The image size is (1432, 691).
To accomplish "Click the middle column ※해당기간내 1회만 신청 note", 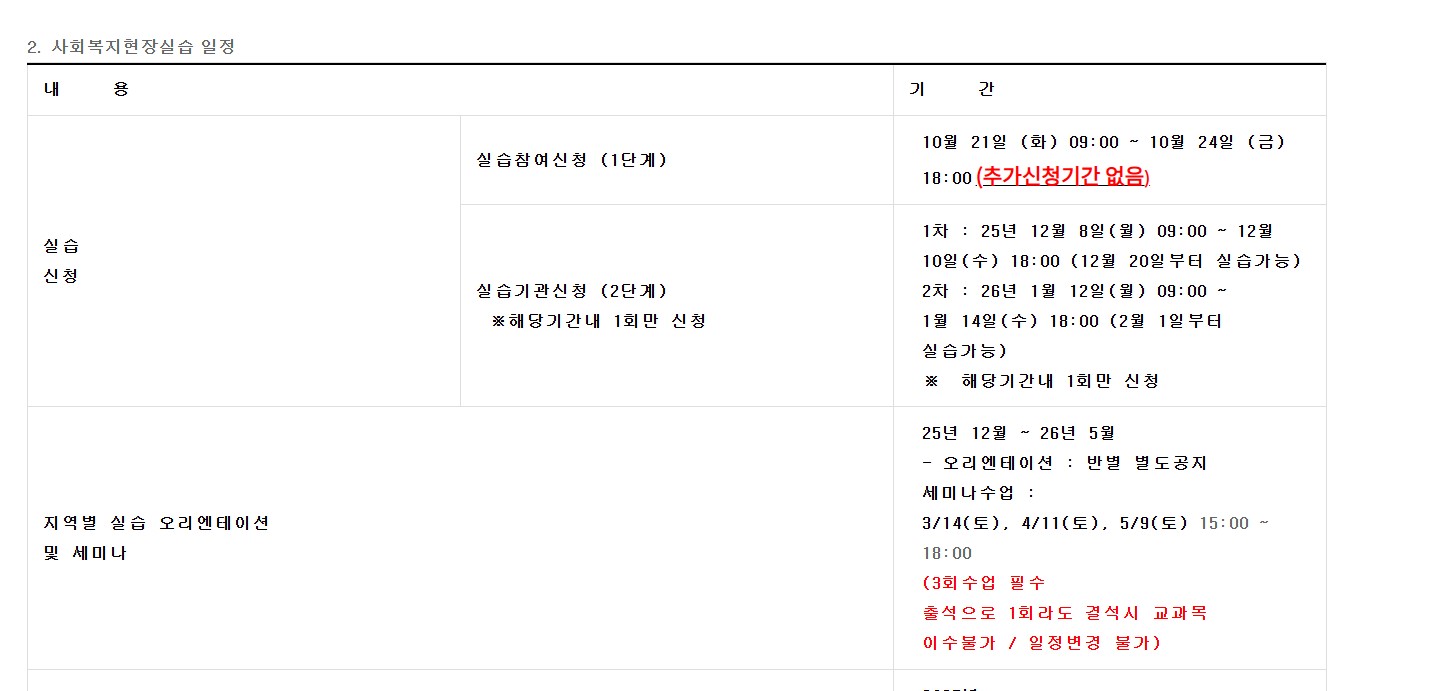I will 599,321.
